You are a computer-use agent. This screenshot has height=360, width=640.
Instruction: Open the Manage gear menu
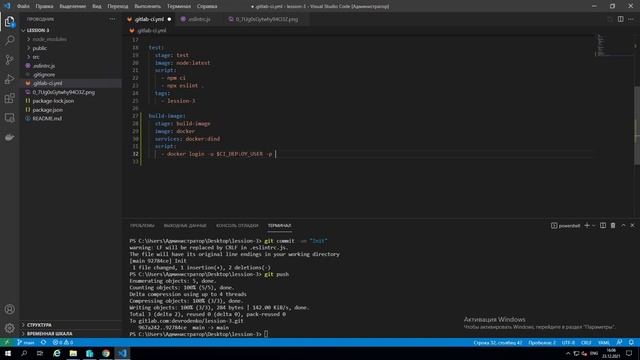point(9,328)
